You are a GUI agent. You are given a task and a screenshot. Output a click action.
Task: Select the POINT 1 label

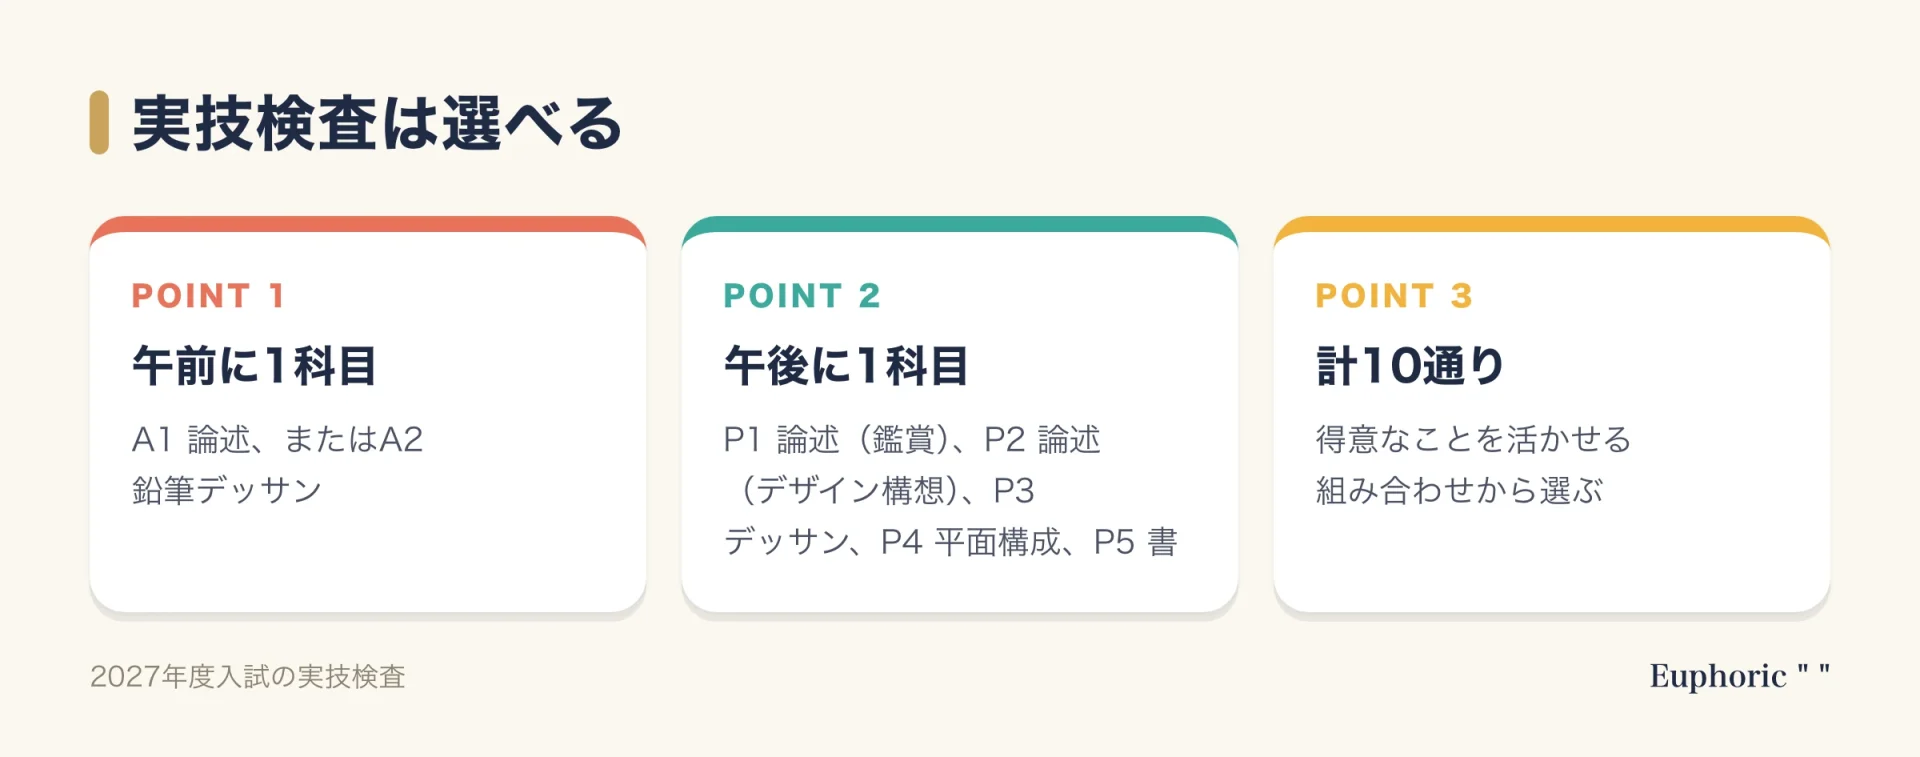click(209, 296)
